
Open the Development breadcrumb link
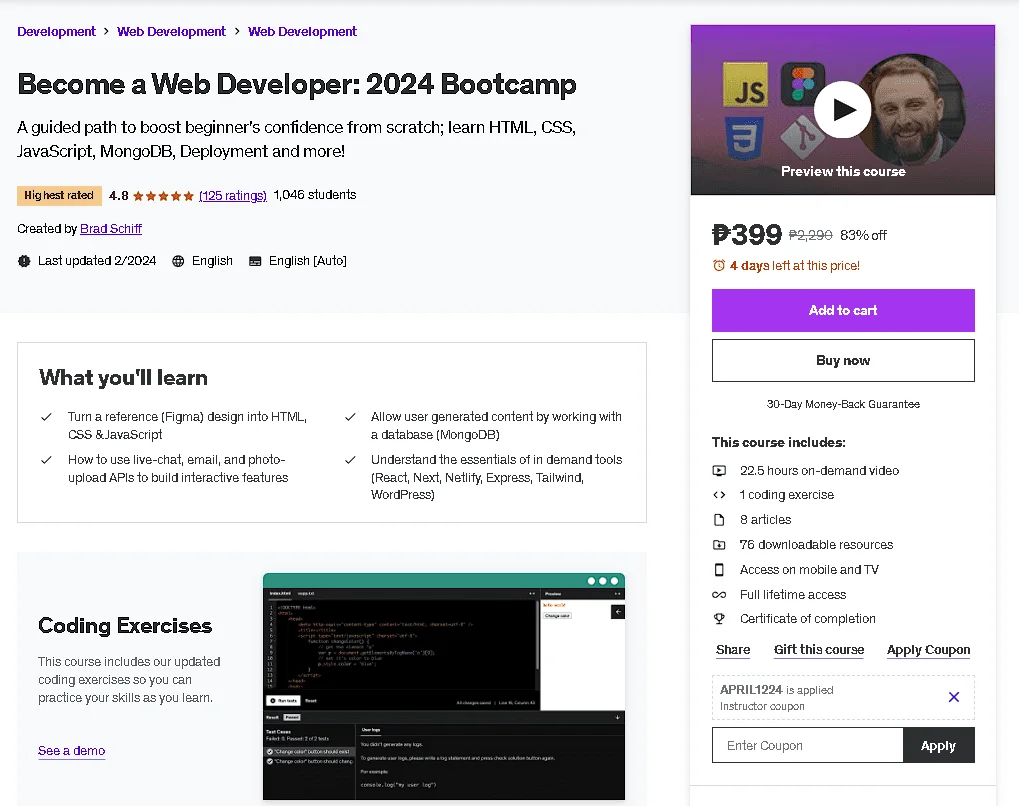tap(56, 31)
